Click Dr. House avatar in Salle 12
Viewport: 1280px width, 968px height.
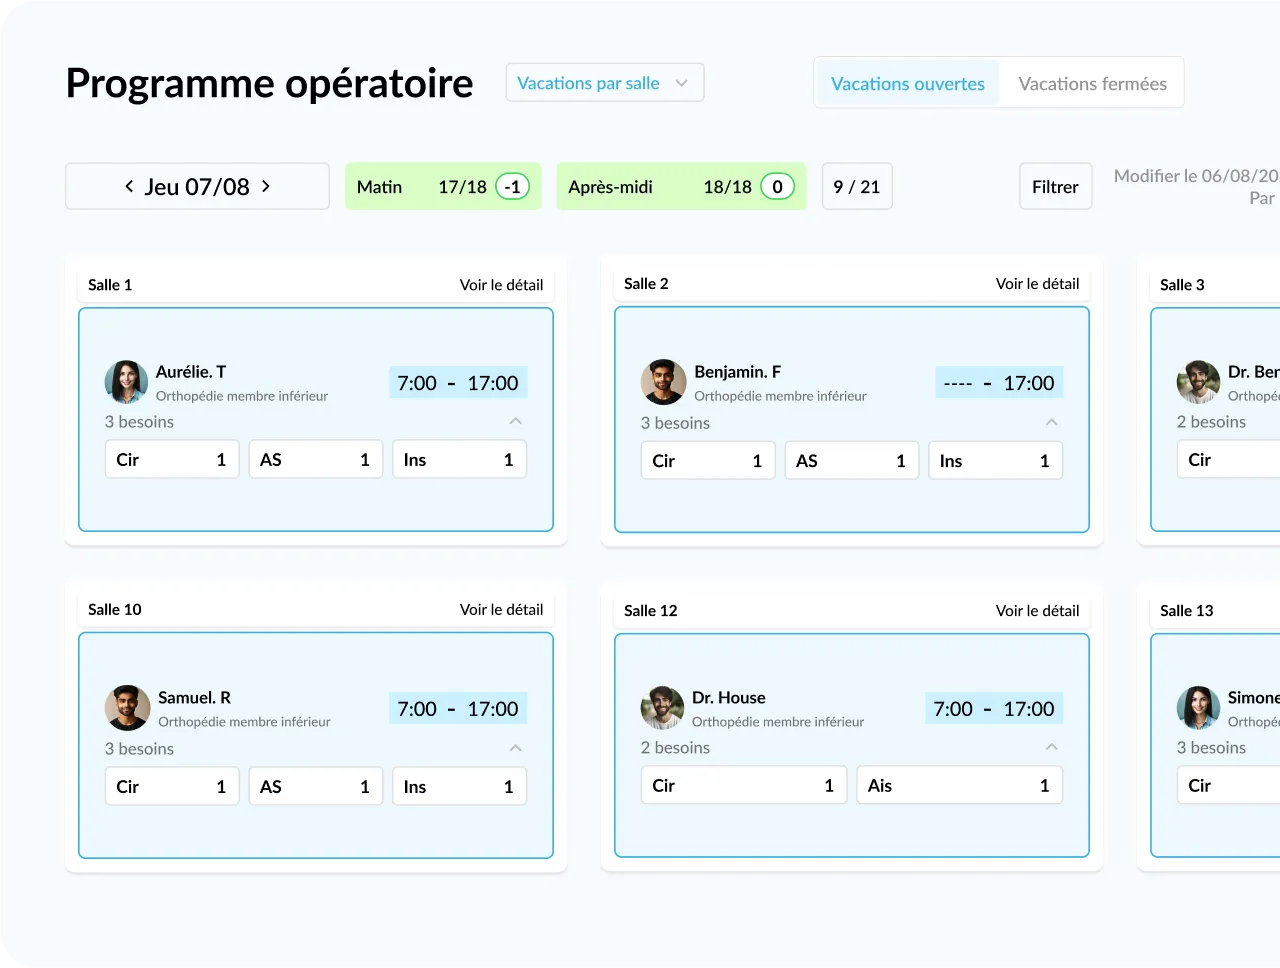662,708
